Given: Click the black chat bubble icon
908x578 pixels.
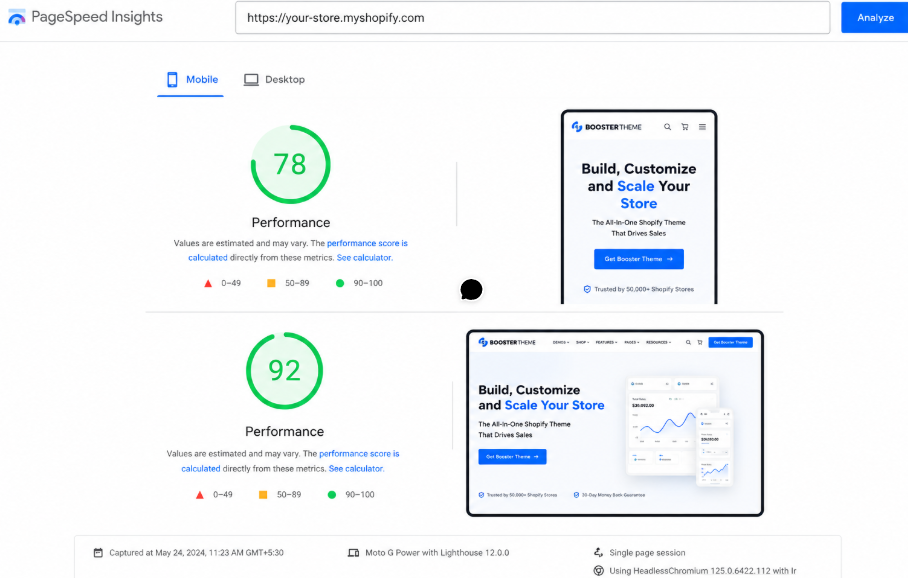Looking at the screenshot, I should click(471, 290).
